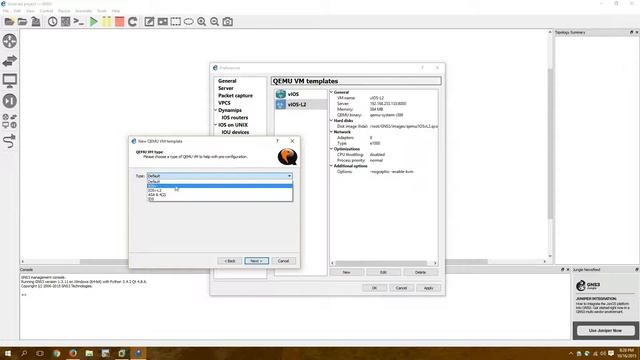Click the Screenshot camera icon
The image size is (640, 360).
coord(228,22)
